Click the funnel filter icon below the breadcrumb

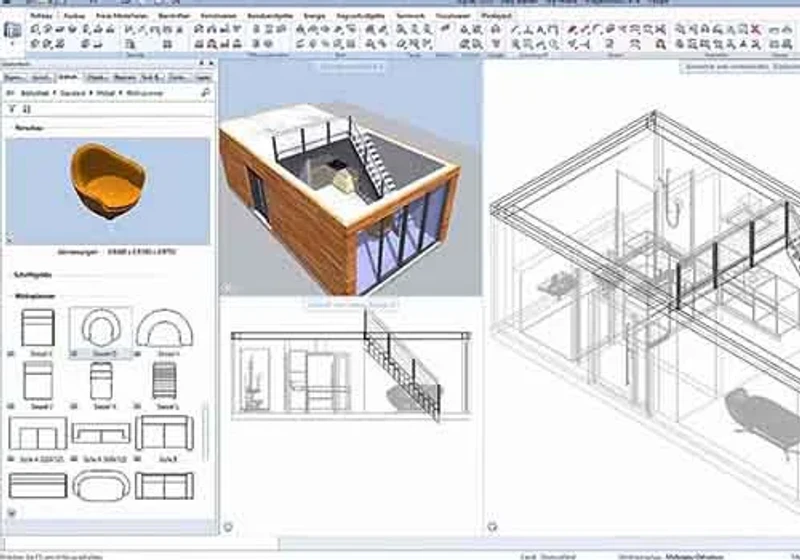(x=12, y=109)
